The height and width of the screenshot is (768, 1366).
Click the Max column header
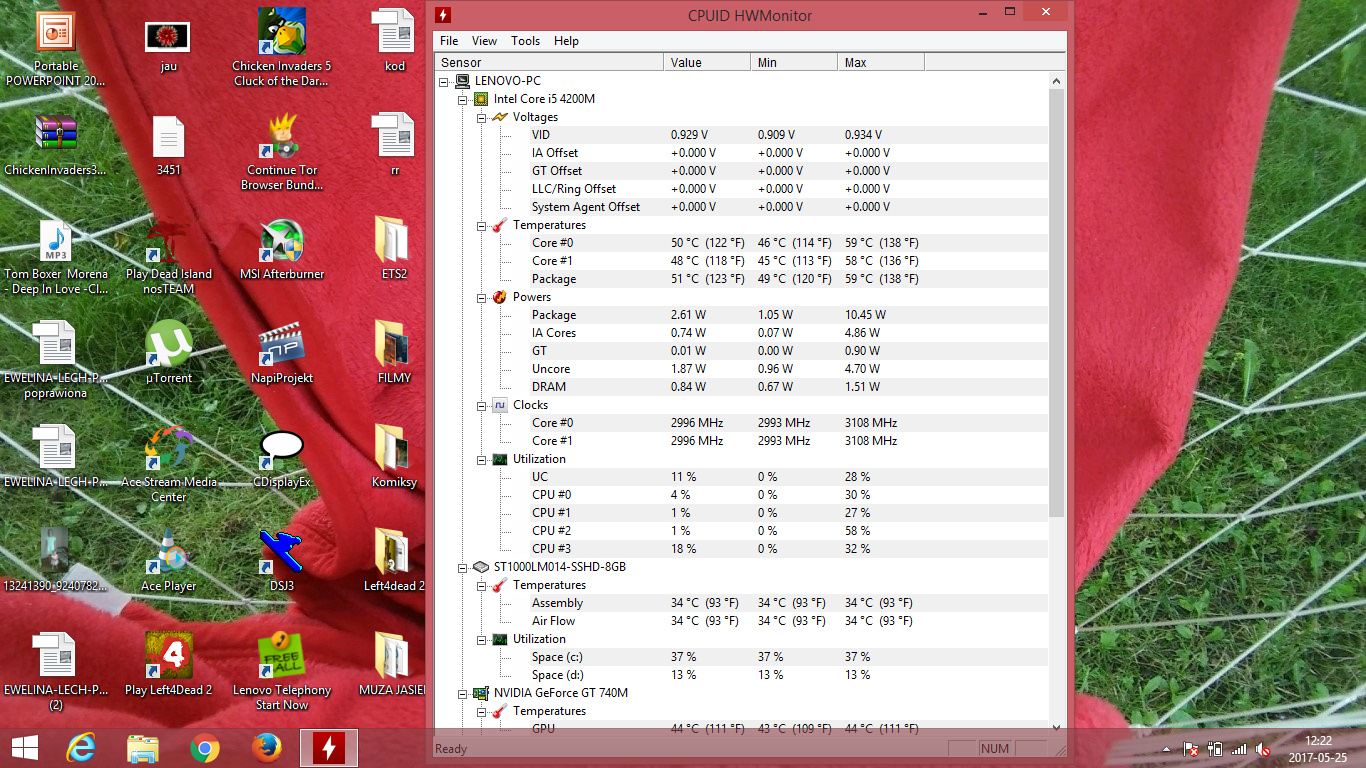881,62
